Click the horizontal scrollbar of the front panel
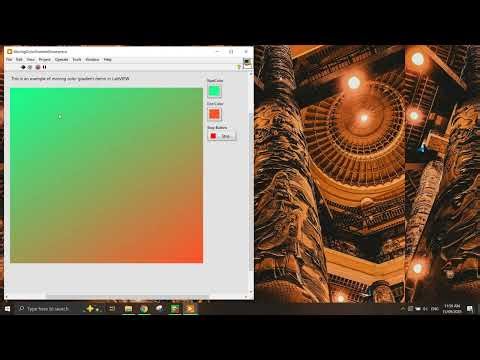The image size is (480, 360). pos(127,296)
